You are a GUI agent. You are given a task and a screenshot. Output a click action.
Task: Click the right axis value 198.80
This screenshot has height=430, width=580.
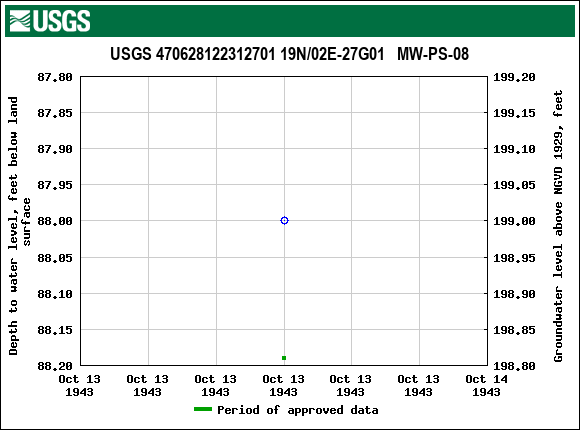pyautogui.click(x=515, y=366)
